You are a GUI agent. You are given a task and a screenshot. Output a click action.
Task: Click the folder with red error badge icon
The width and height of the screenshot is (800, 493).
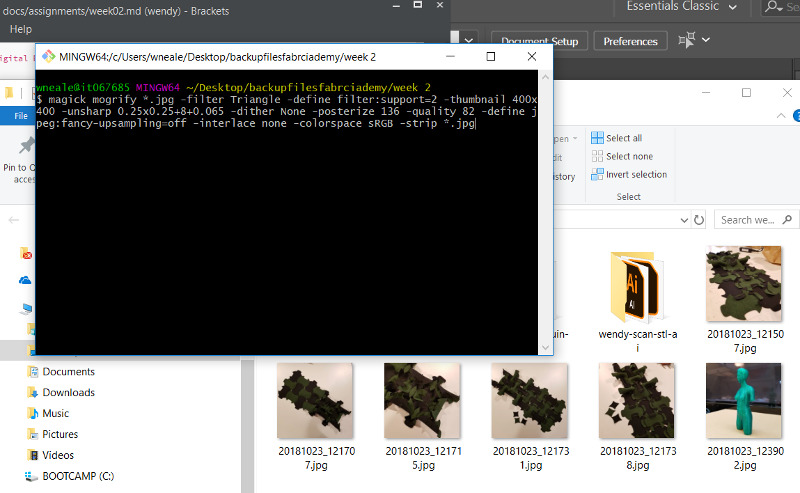(x=26, y=253)
